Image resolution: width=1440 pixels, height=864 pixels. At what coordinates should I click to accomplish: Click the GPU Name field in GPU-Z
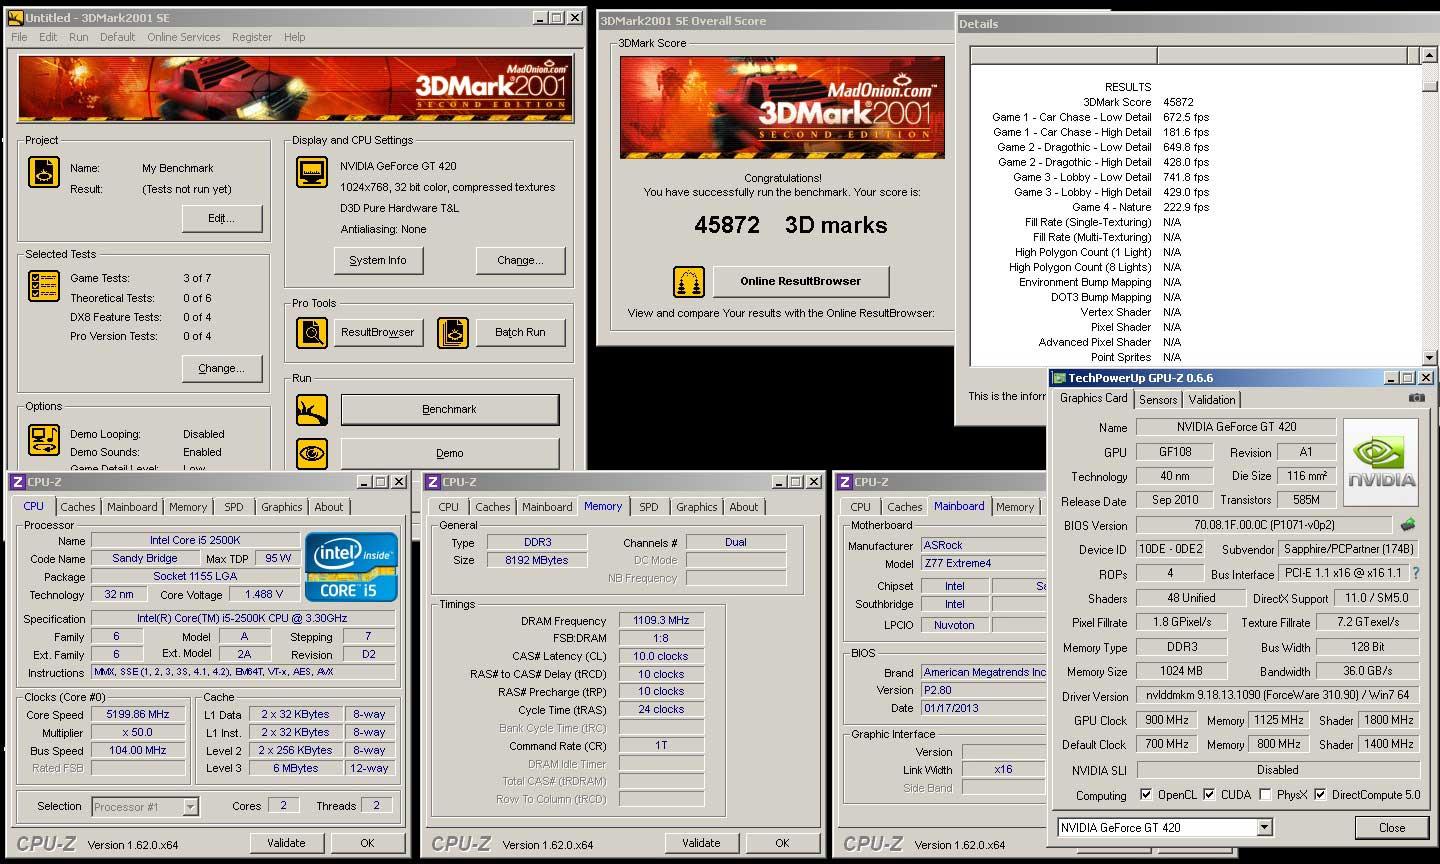1236,427
